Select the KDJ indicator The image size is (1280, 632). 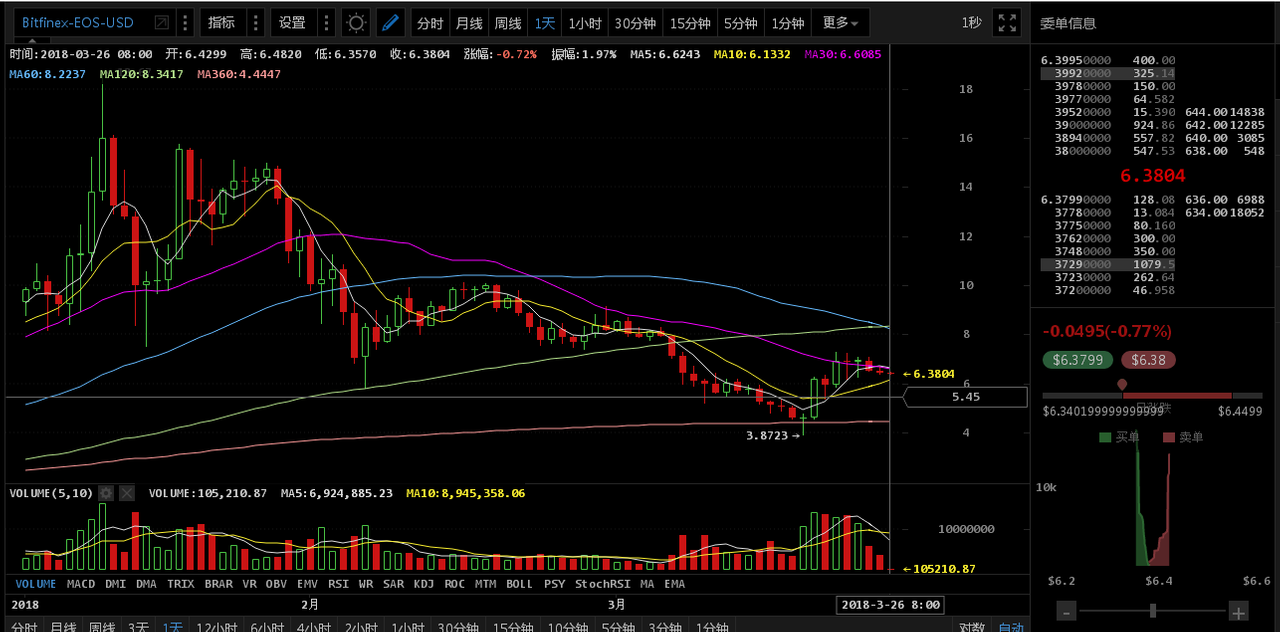tap(424, 584)
